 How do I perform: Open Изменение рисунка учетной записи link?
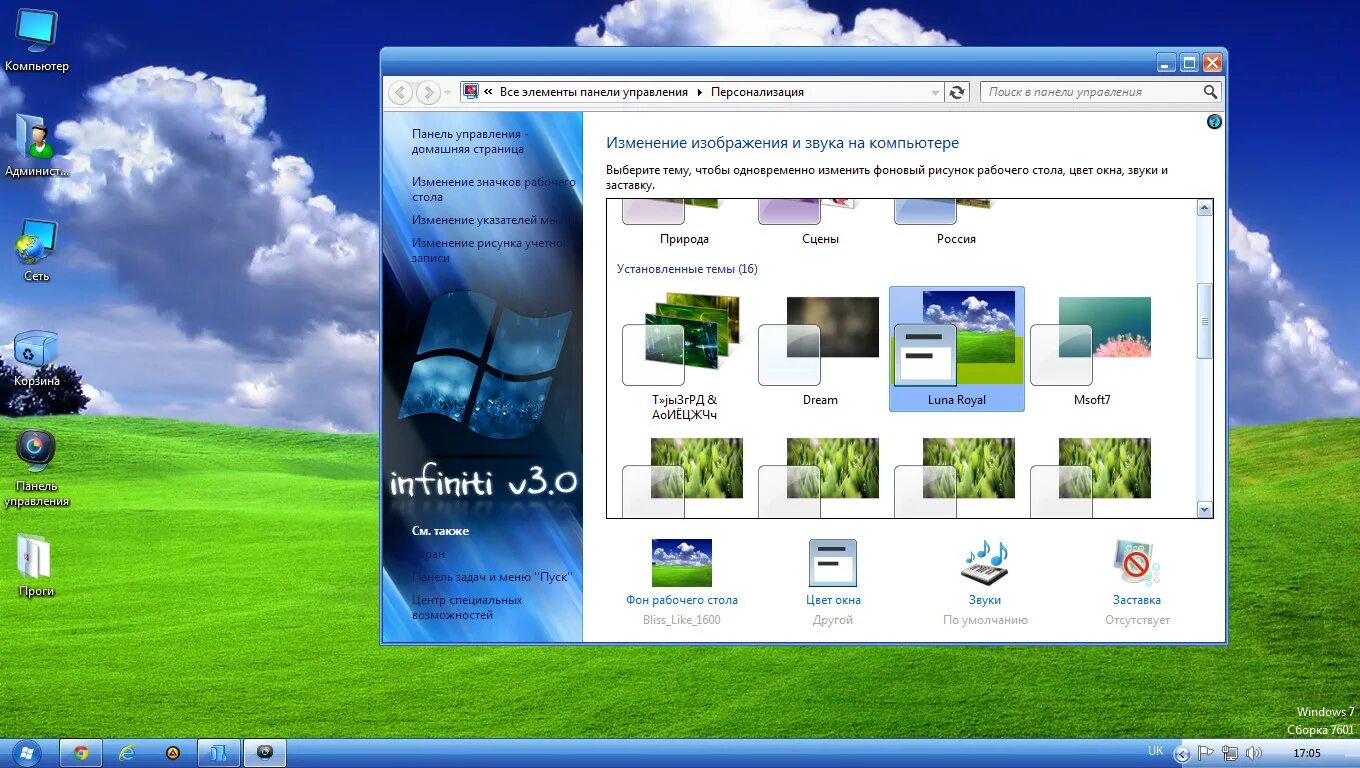[490, 250]
